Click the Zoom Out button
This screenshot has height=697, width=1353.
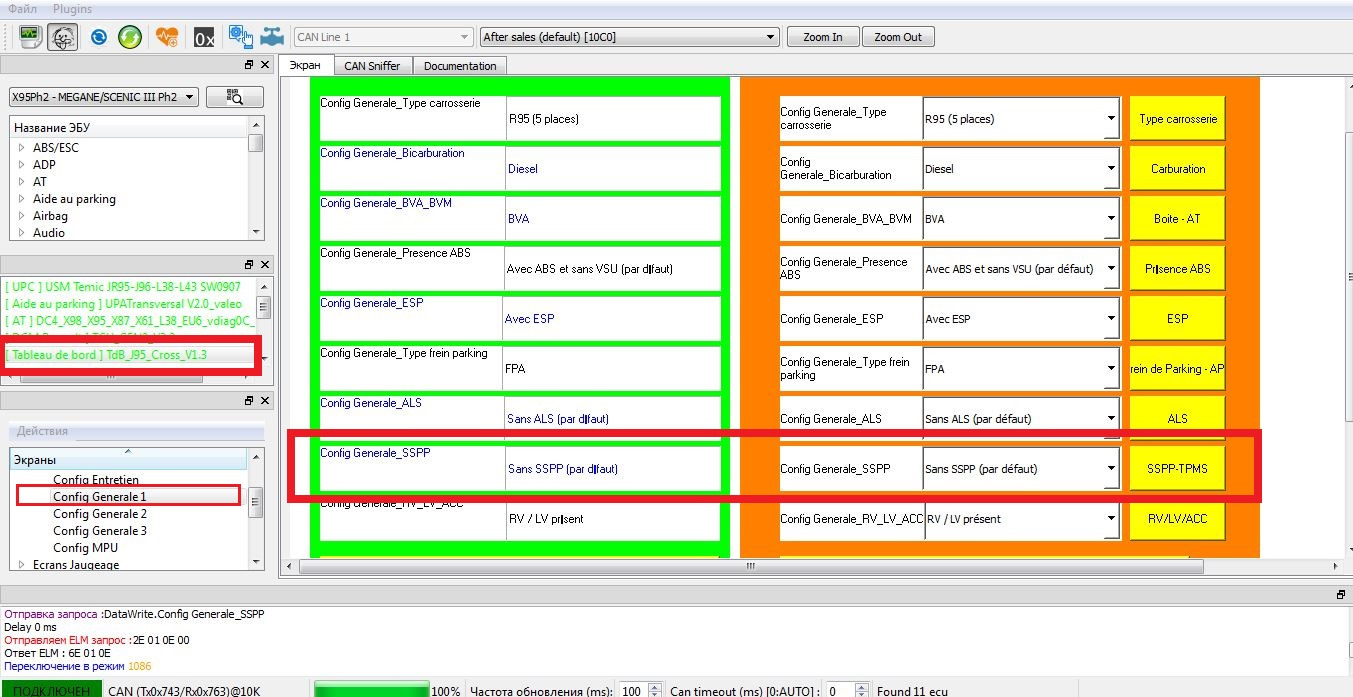coord(898,37)
